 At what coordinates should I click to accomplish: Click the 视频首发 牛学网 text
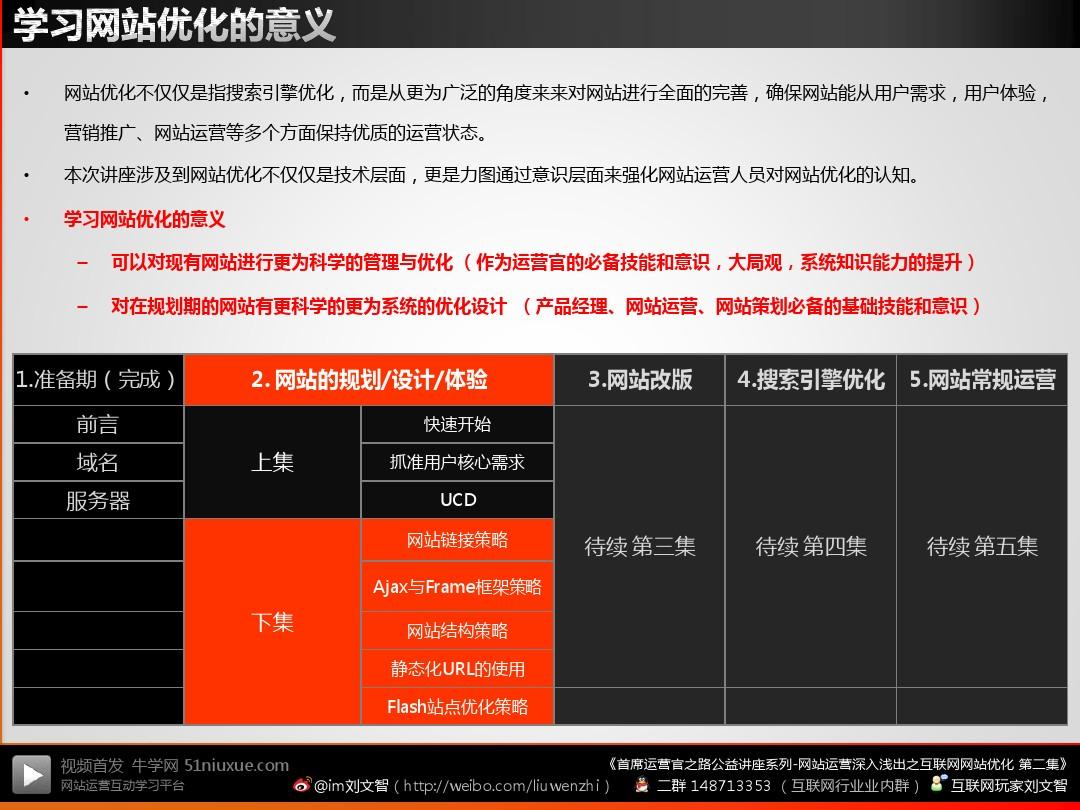pyautogui.click(x=119, y=765)
